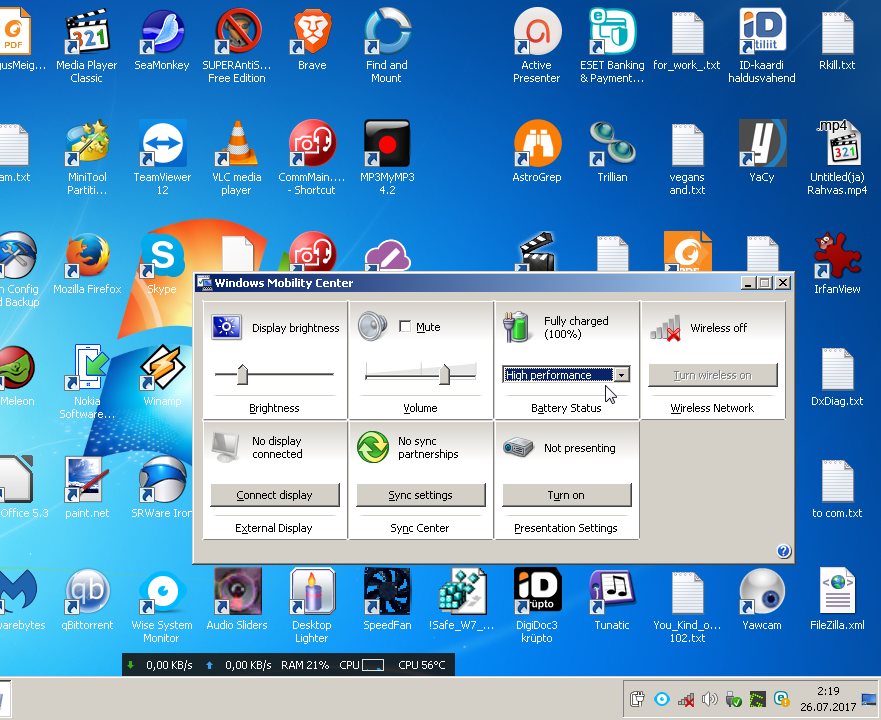The image size is (881, 720).
Task: Click the Volume speaker icon in Mobility Center
Action: point(372,327)
